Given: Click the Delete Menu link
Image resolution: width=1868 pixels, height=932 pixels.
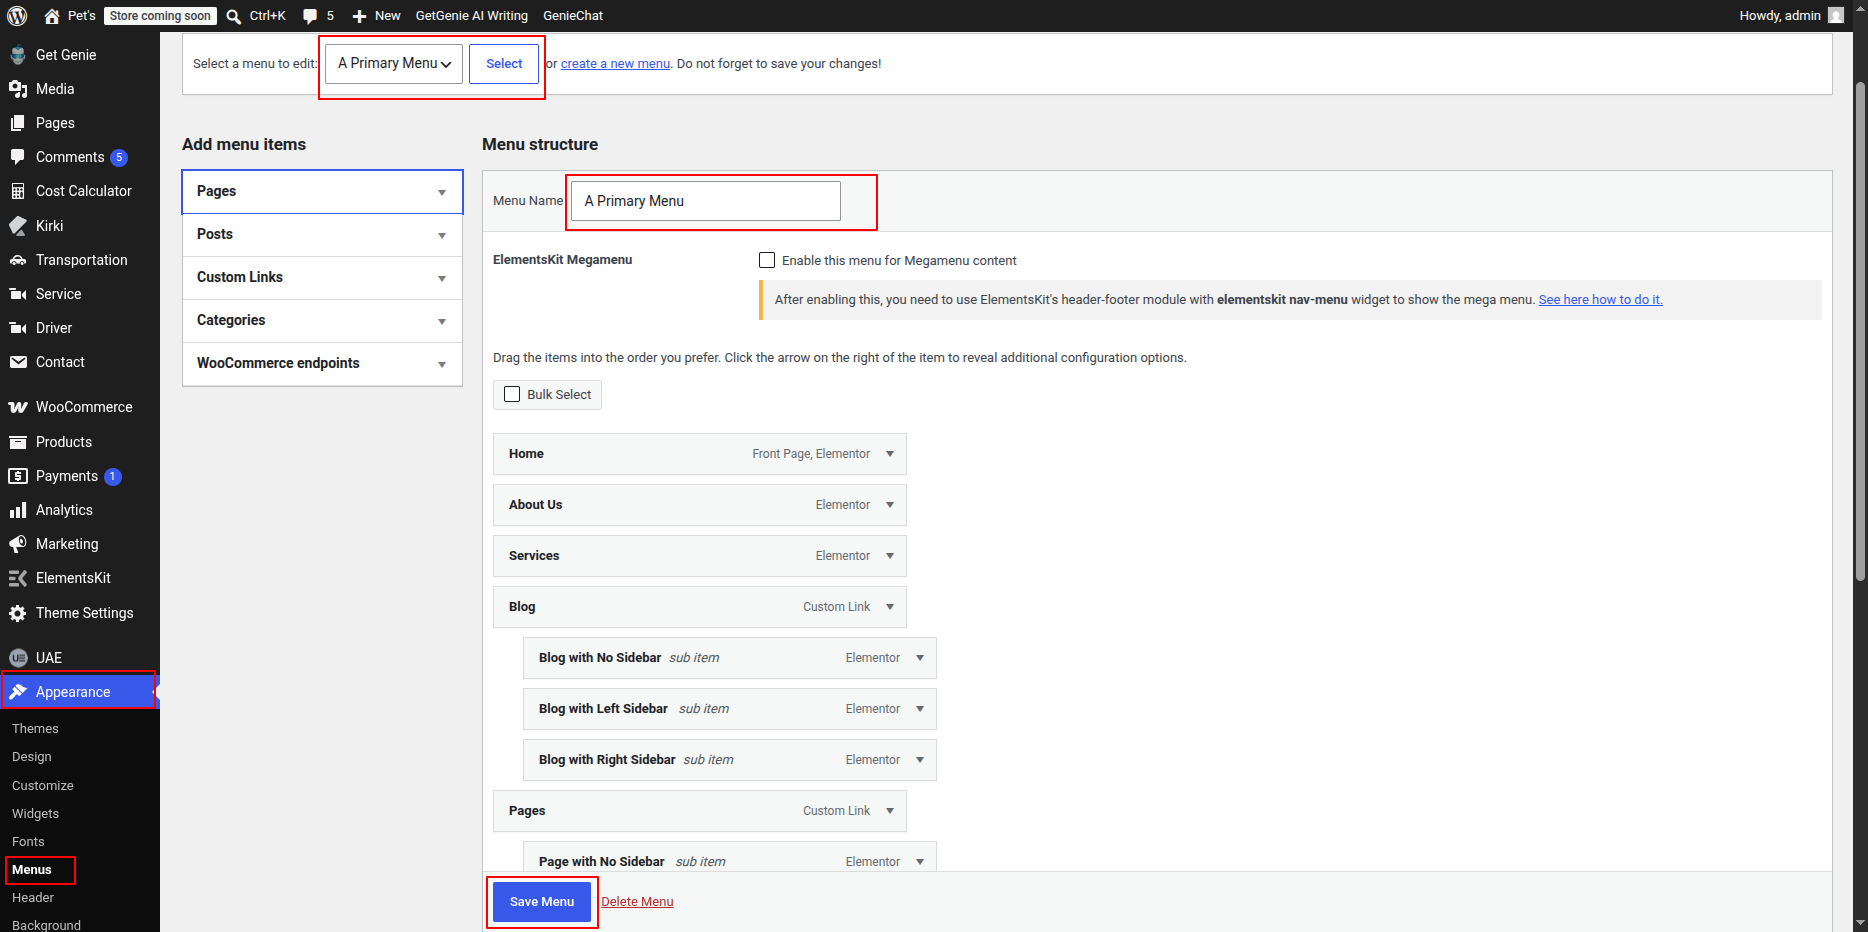Looking at the screenshot, I should pos(637,902).
